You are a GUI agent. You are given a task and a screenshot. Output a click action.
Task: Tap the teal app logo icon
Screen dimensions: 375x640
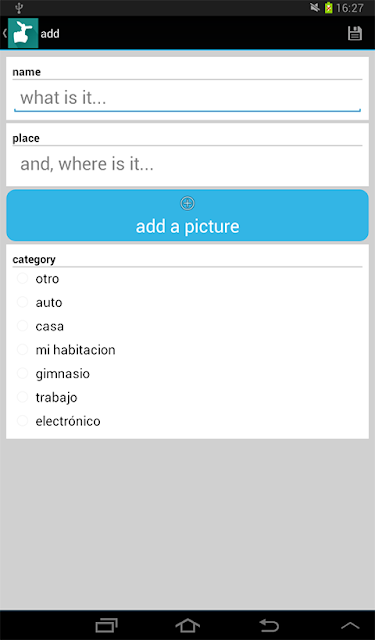click(23, 33)
